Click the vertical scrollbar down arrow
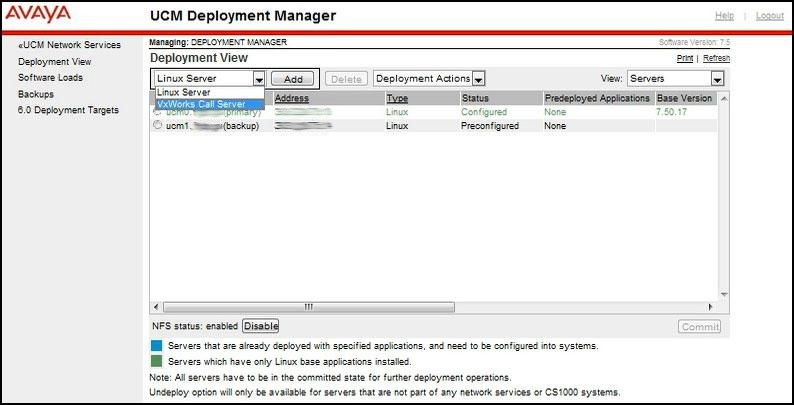 coord(724,294)
